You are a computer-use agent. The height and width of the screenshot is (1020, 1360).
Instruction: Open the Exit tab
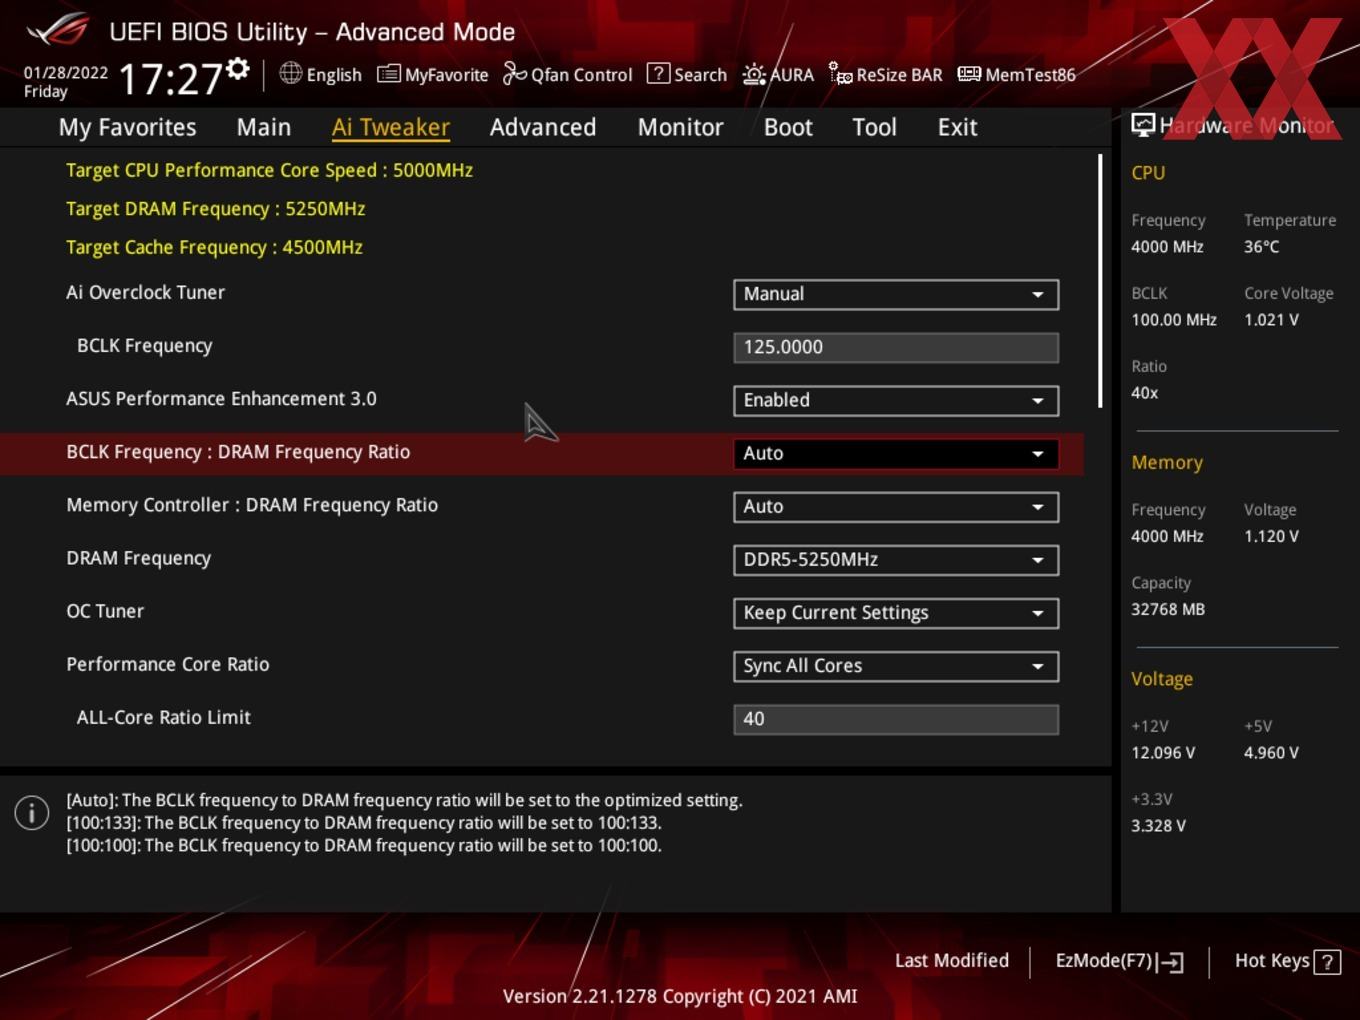click(957, 127)
